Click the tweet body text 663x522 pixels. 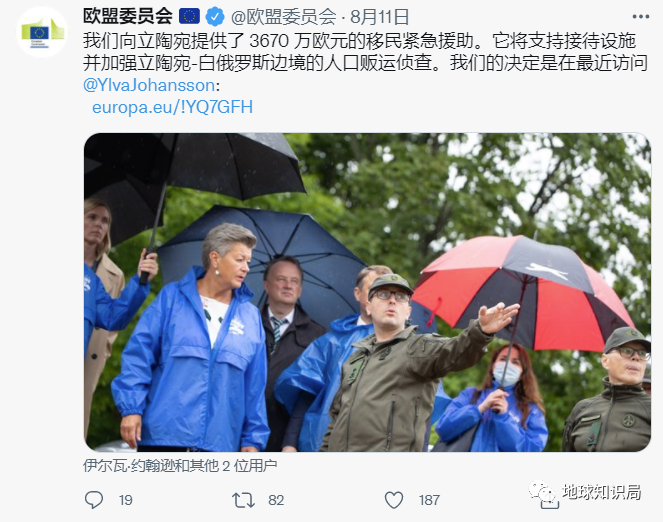(365, 52)
